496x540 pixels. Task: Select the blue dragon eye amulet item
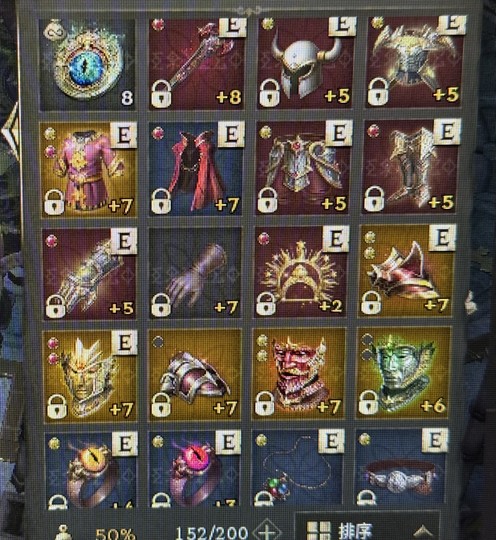(88, 65)
